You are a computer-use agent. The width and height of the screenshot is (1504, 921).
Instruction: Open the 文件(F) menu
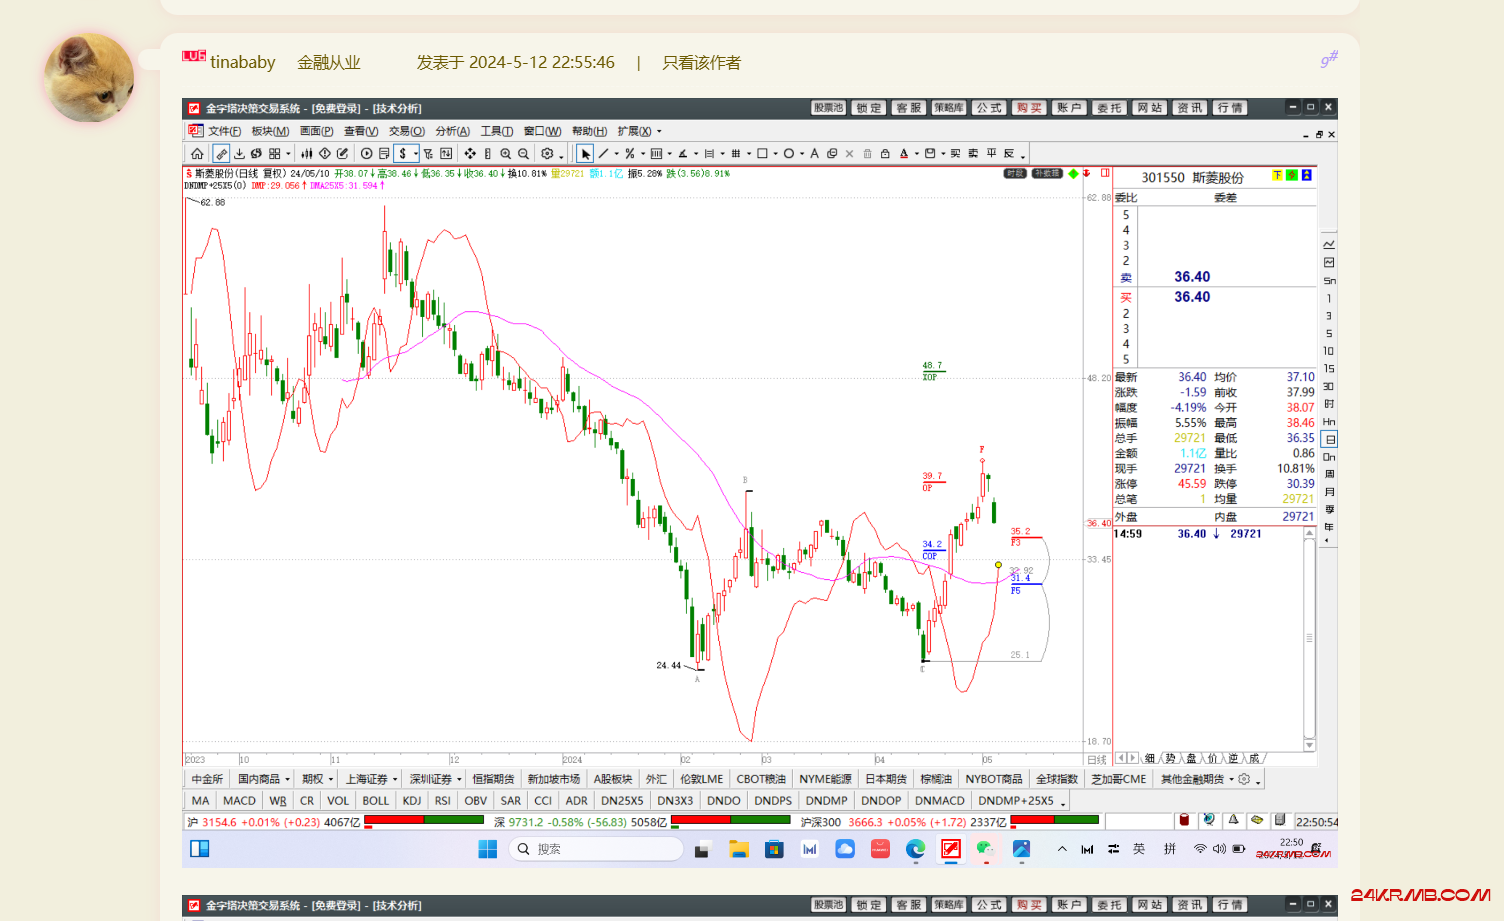(224, 131)
